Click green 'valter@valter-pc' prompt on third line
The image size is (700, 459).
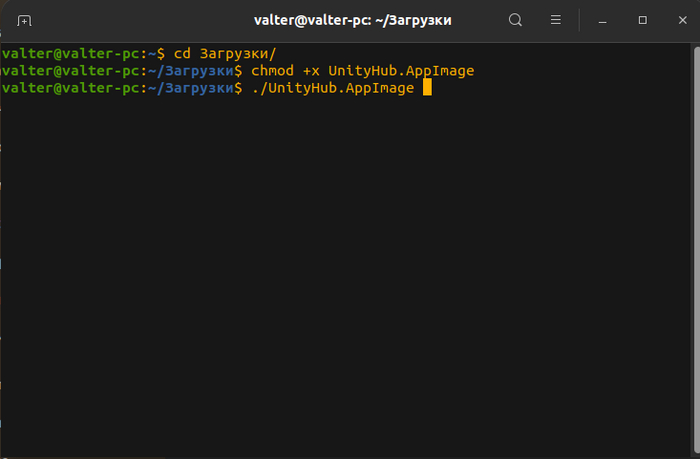pyautogui.click(x=68, y=88)
